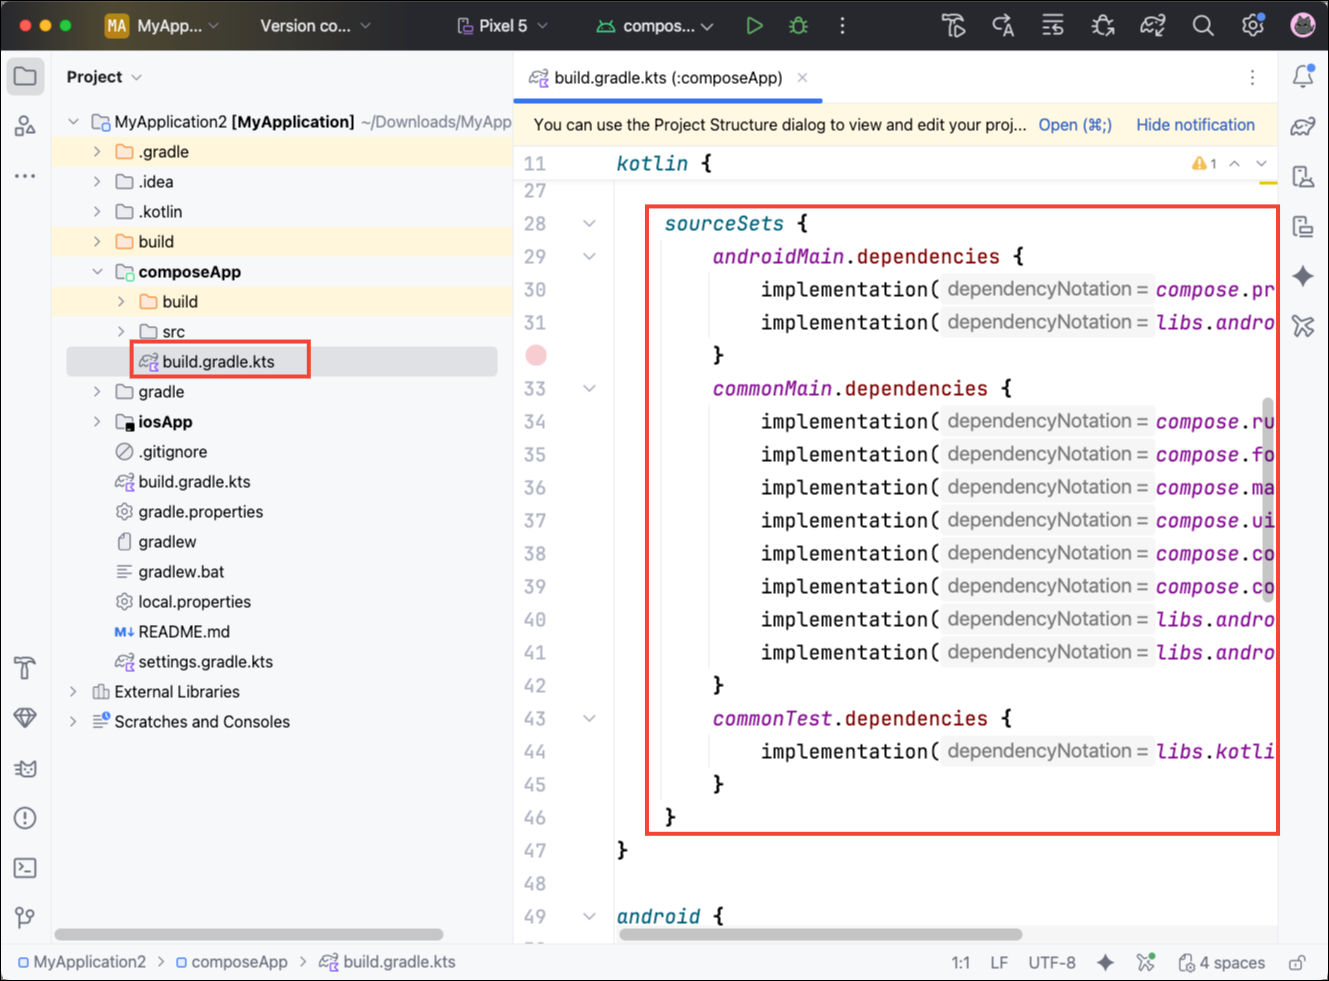Click the Hide notification link
Viewport: 1329px width, 981px height.
click(1195, 125)
